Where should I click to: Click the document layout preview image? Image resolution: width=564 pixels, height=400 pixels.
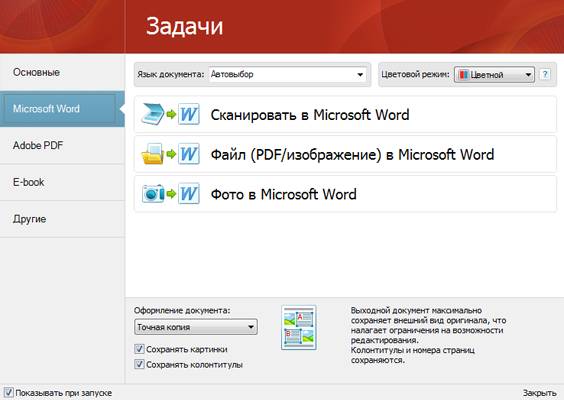pos(299,328)
